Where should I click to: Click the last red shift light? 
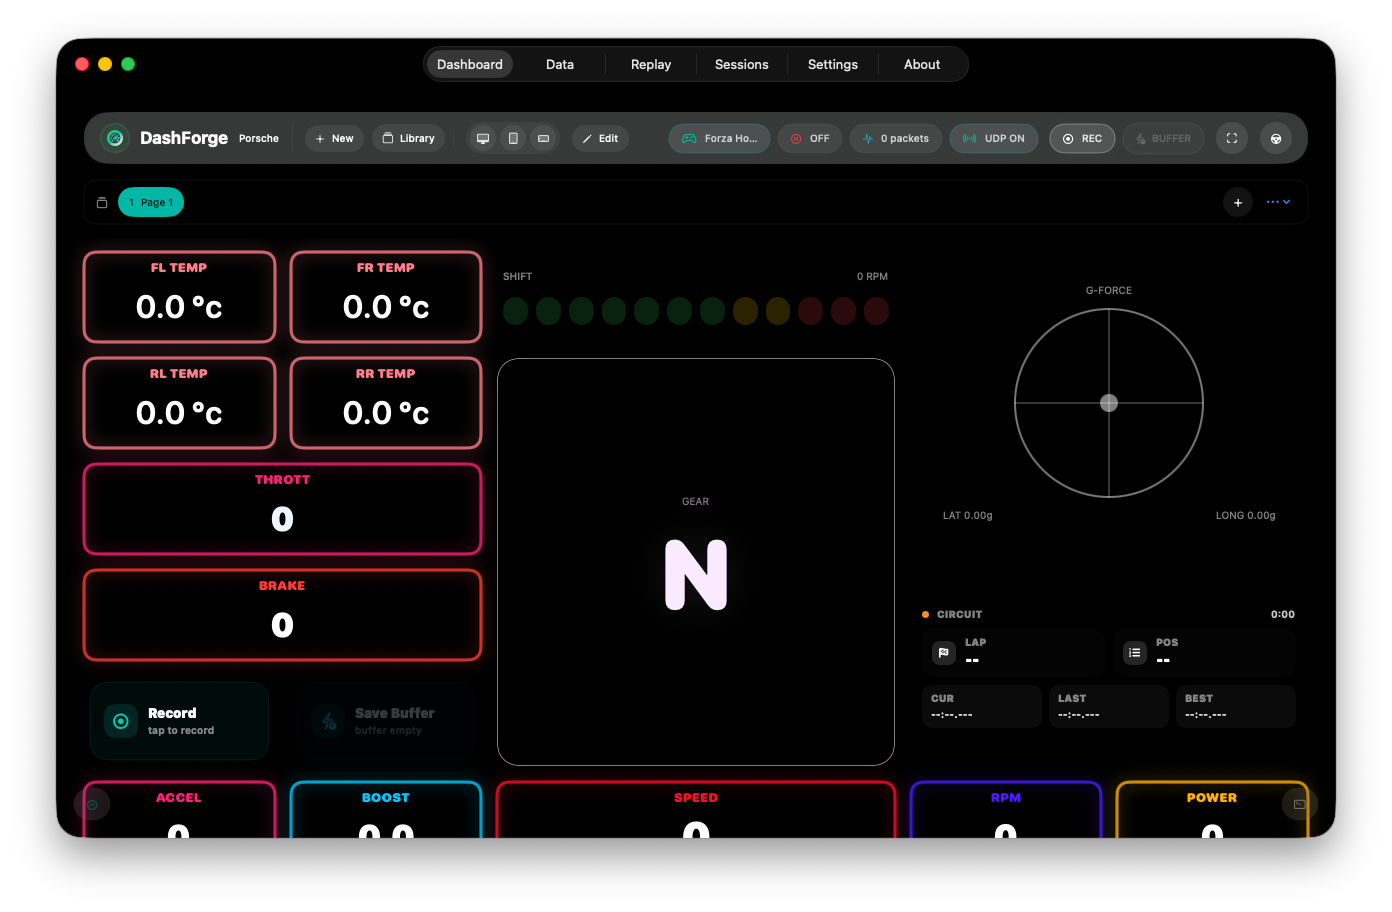[x=876, y=311]
